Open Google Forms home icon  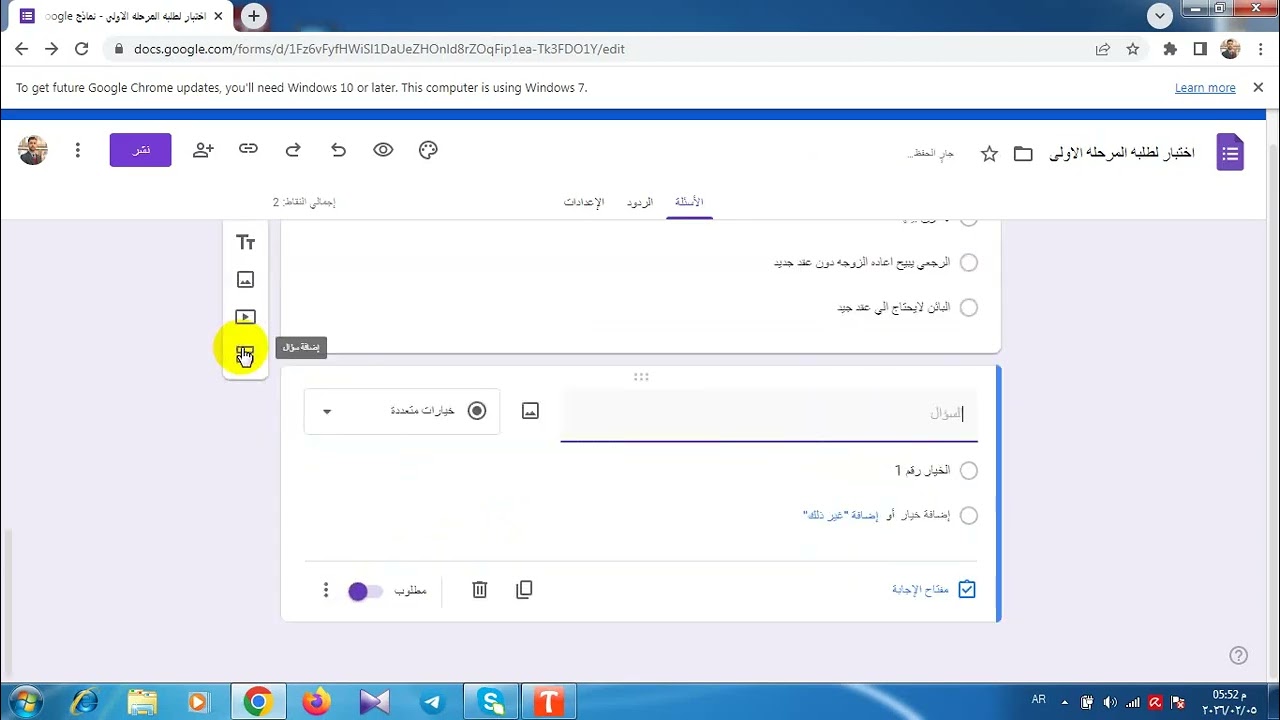click(x=1230, y=153)
